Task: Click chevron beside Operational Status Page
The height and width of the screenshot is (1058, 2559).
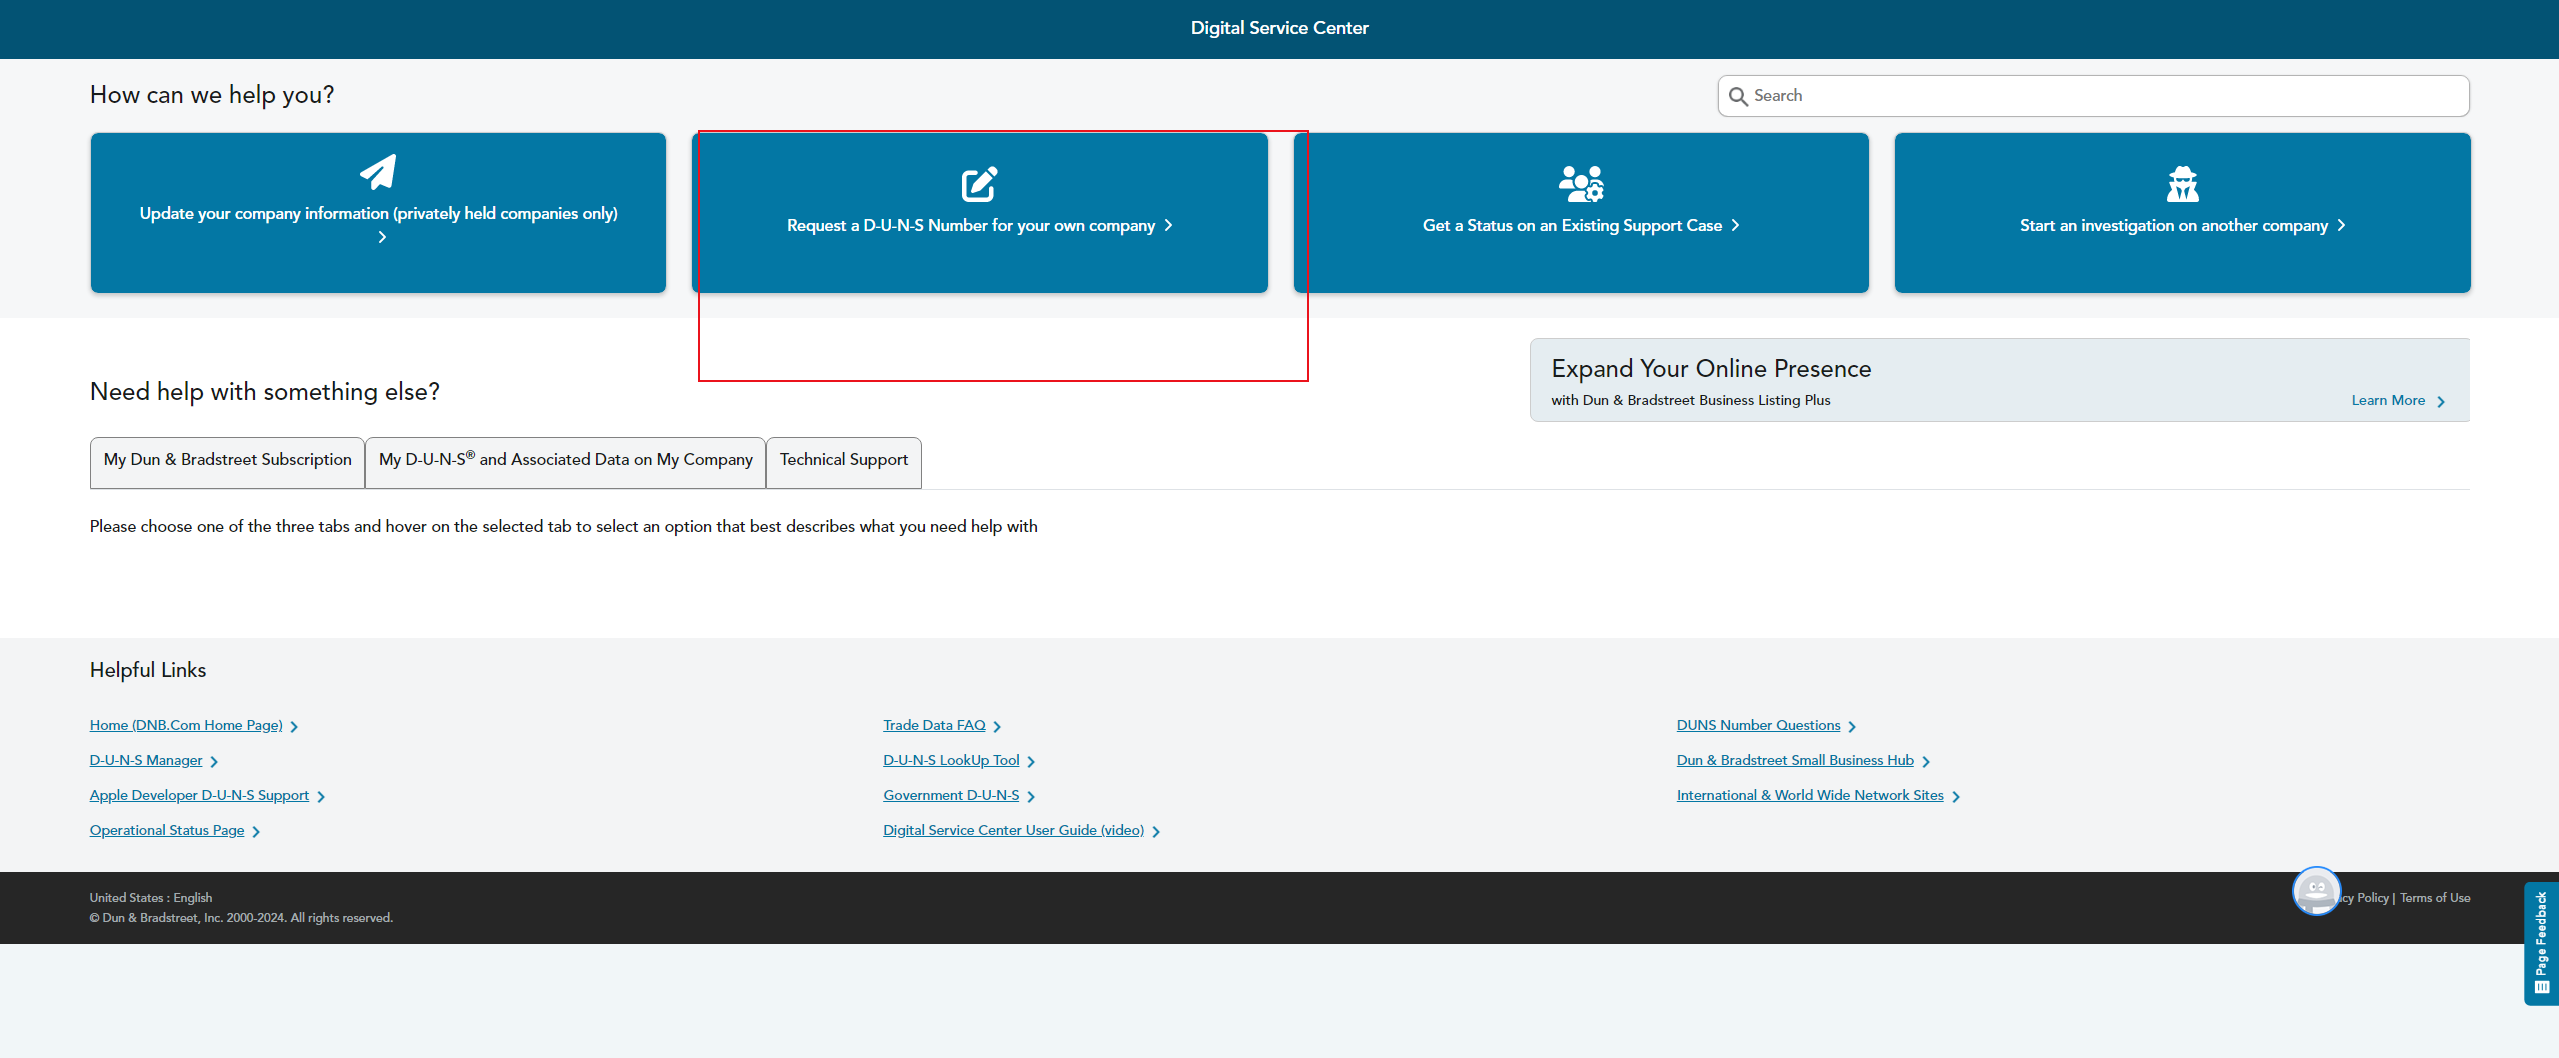Action: [x=256, y=831]
